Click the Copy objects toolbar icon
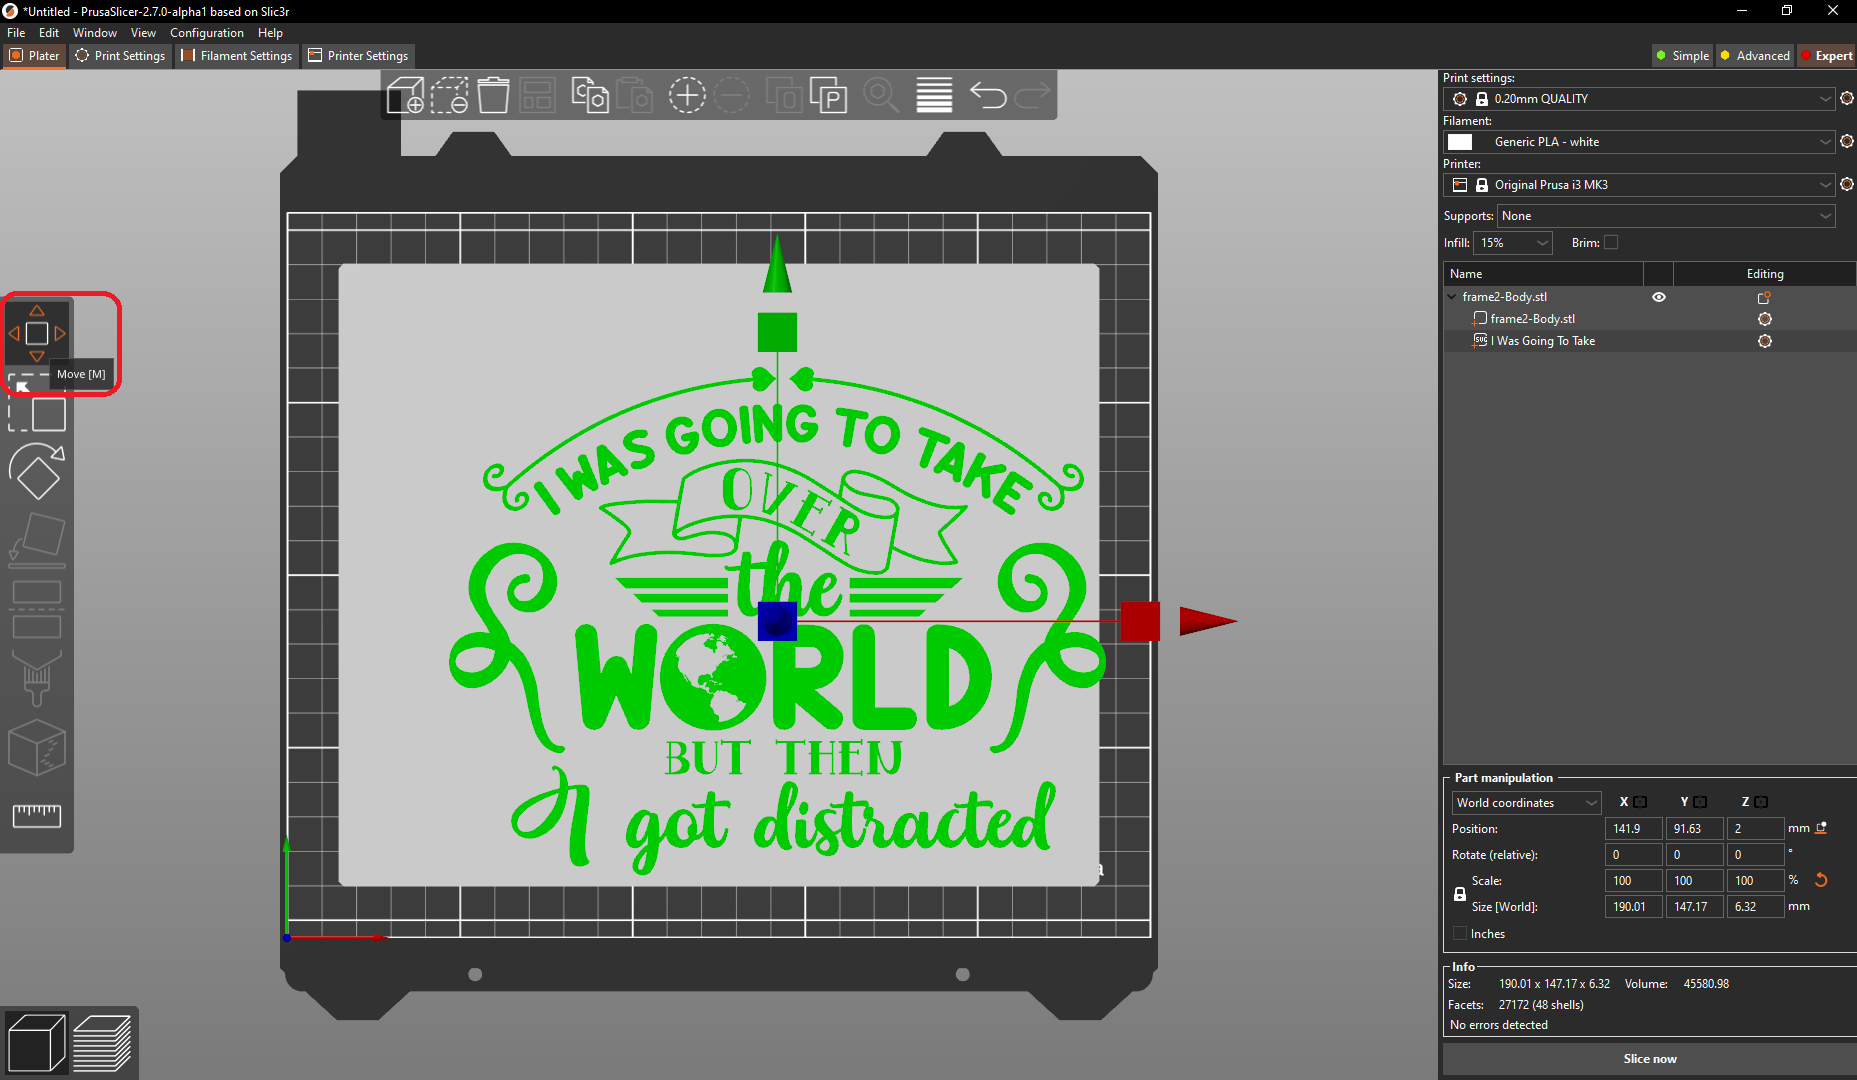This screenshot has height=1080, width=1857. click(x=589, y=95)
